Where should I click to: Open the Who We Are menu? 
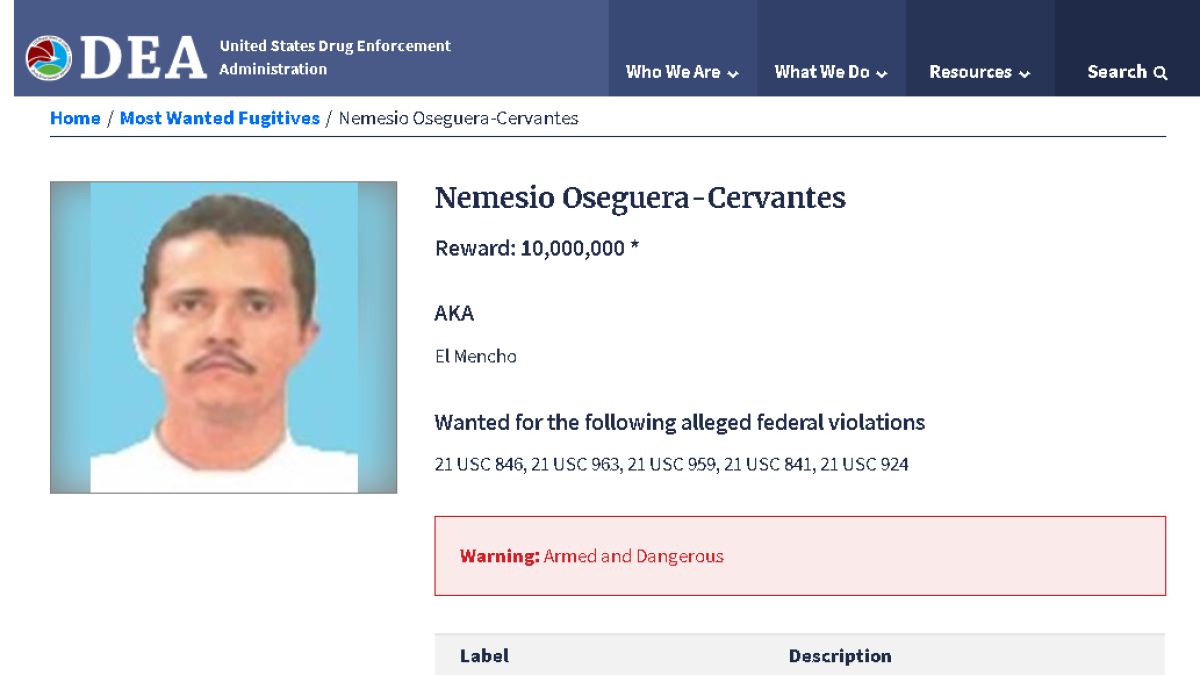[673, 72]
